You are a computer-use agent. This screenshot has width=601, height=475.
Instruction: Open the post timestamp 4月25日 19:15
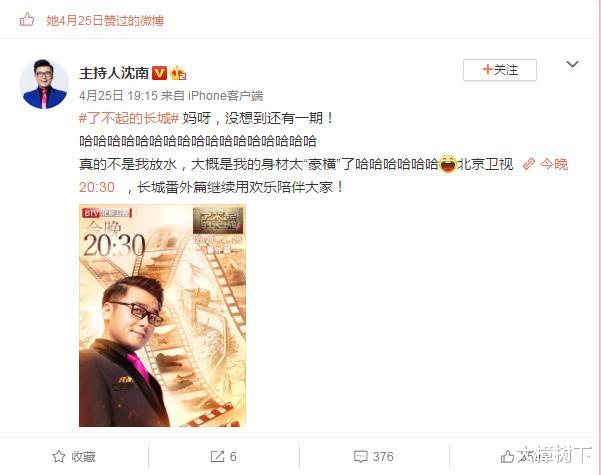tap(118, 95)
